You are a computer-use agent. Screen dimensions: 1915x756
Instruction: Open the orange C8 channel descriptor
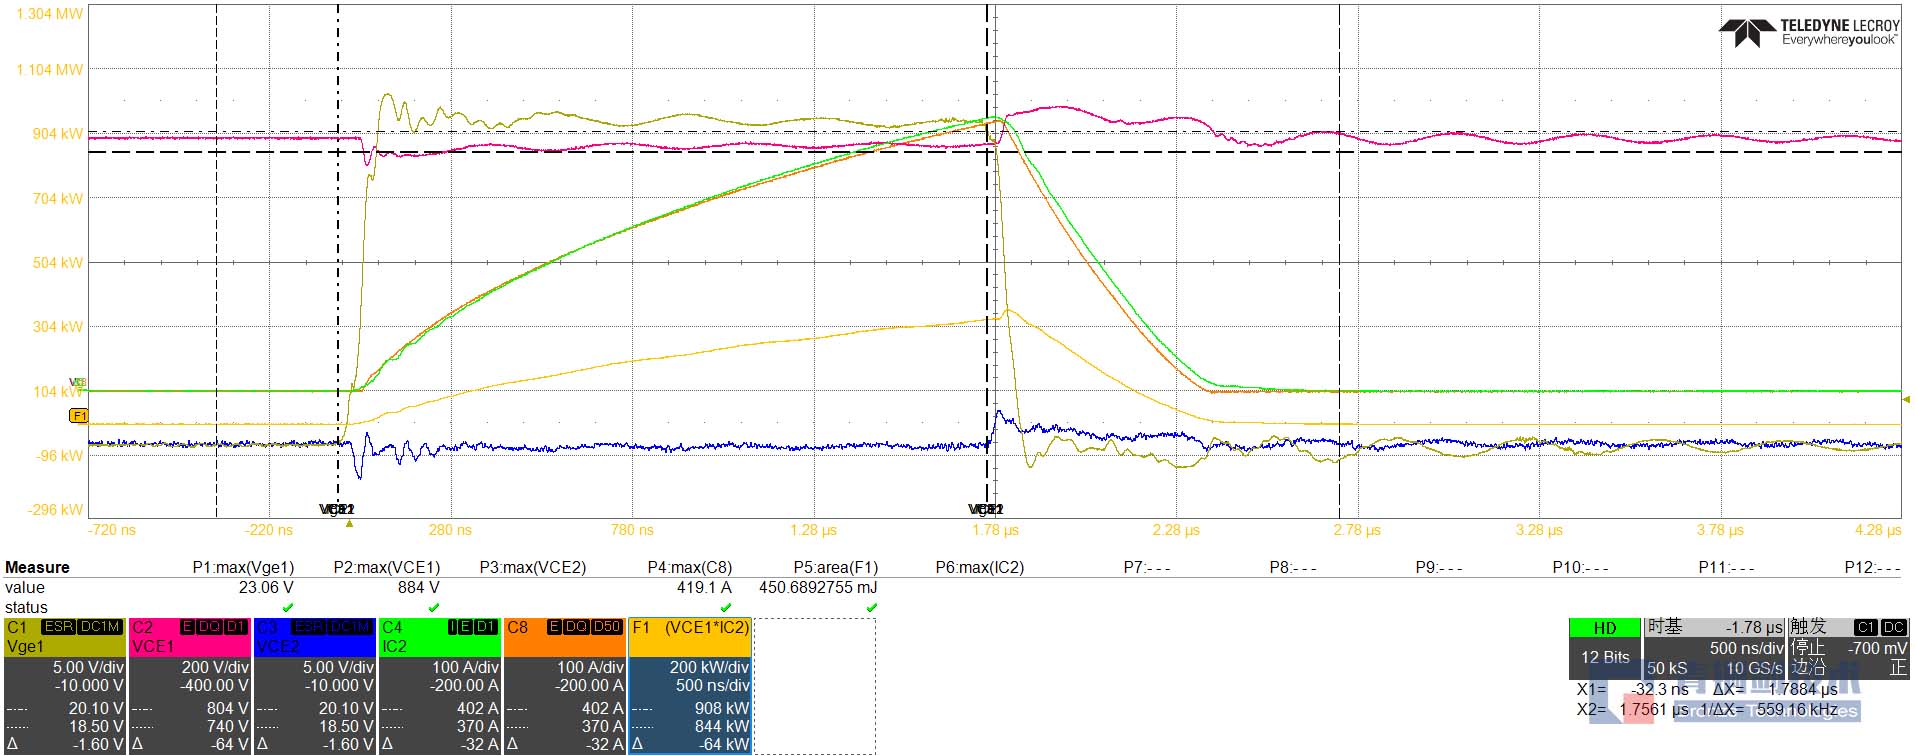565,685
